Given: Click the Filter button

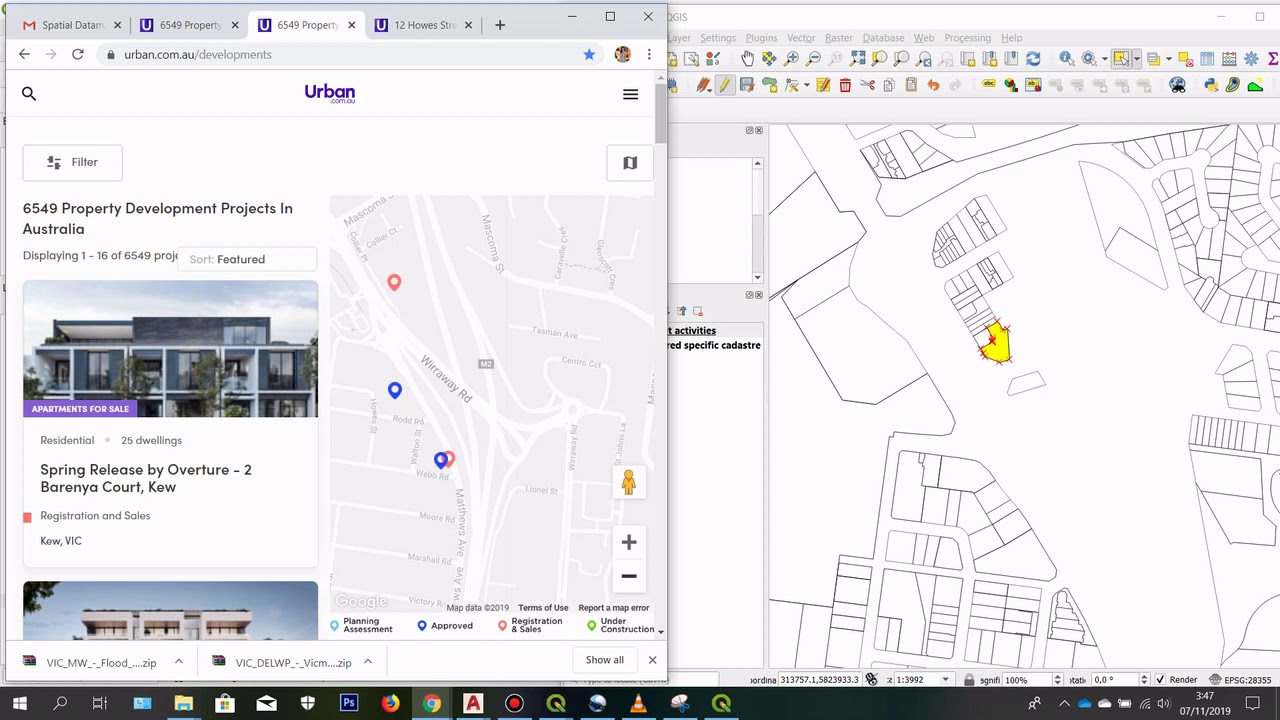Looking at the screenshot, I should point(72,162).
